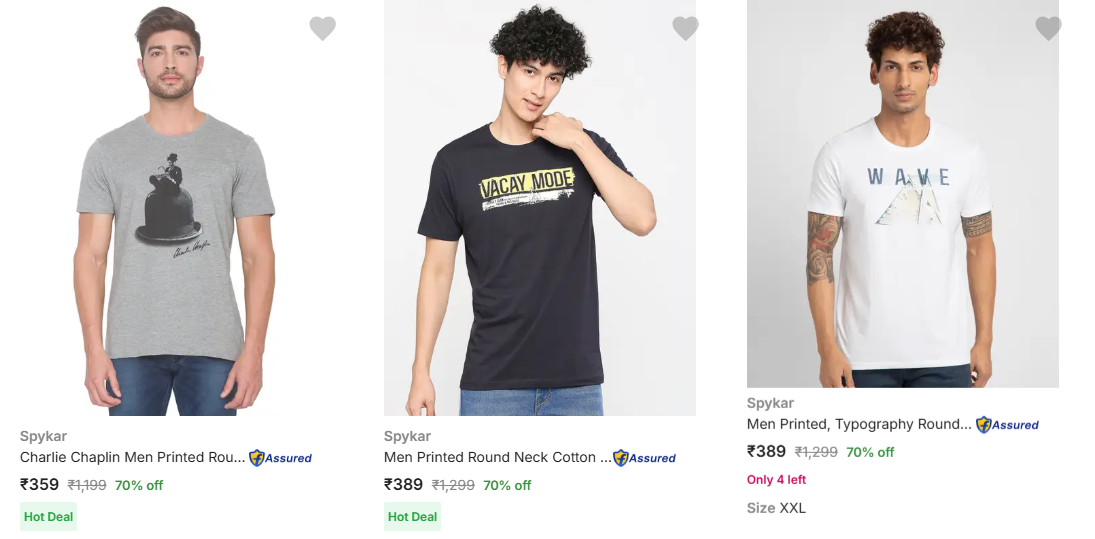Click the Hot Deal tag under the Vacay Mode tee
1095x539 pixels.
[412, 517]
